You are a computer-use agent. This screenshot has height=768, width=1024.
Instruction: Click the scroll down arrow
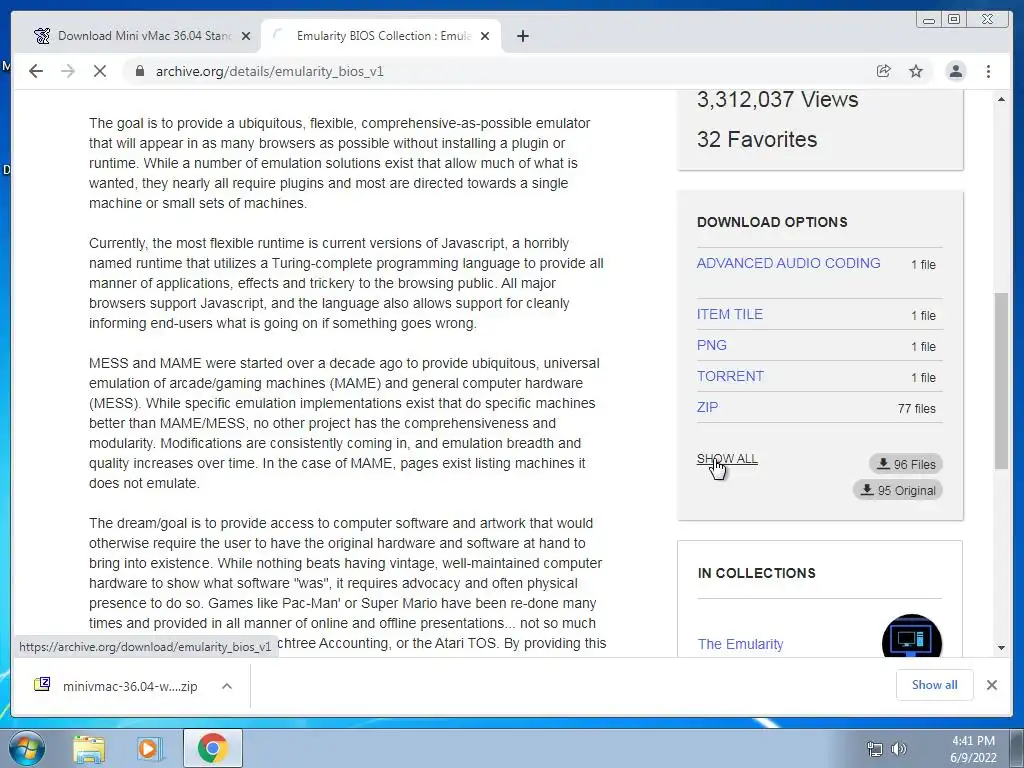tap(1001, 648)
